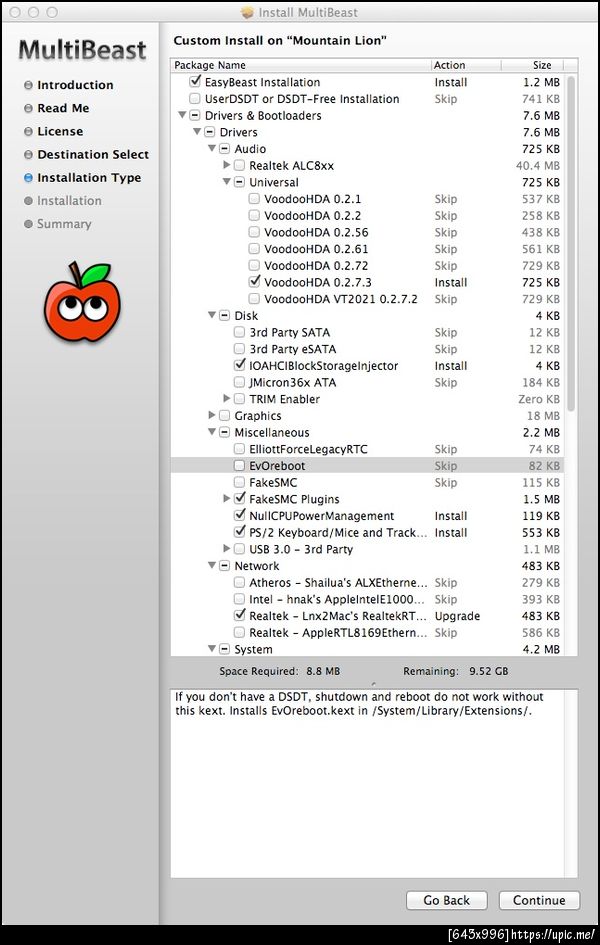Image resolution: width=600 pixels, height=945 pixels.
Task: Uncheck Realtek Lnx2Mac's RealtekRTL checkbox
Action: coord(239,615)
